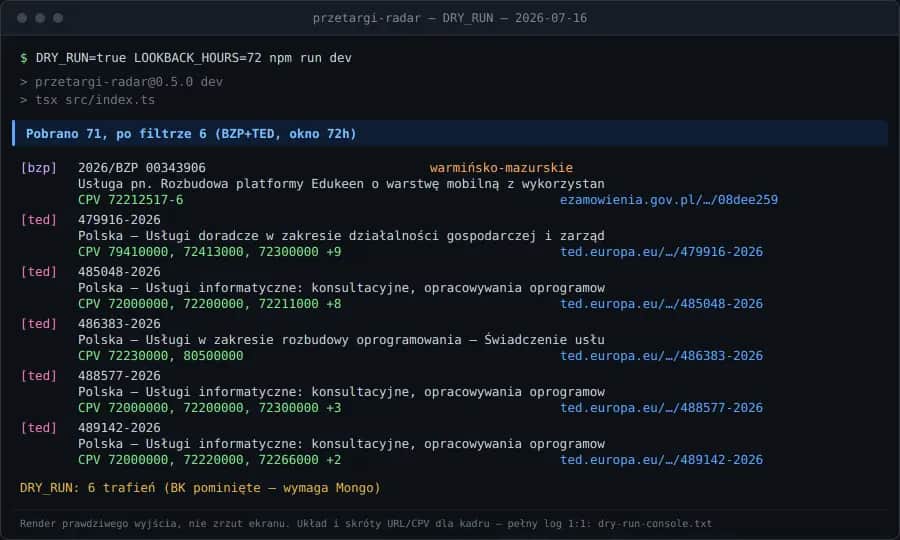Image resolution: width=900 pixels, height=540 pixels.
Task: Click CPV 72000000, 72220000, 72266000 +2
Action: click(x=210, y=460)
